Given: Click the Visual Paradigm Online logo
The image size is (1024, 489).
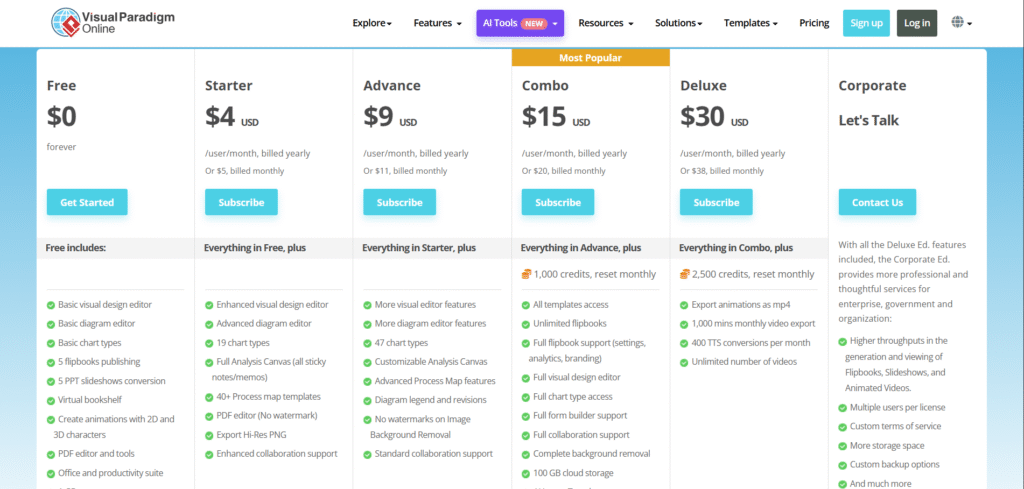Looking at the screenshot, I should click(x=113, y=22).
